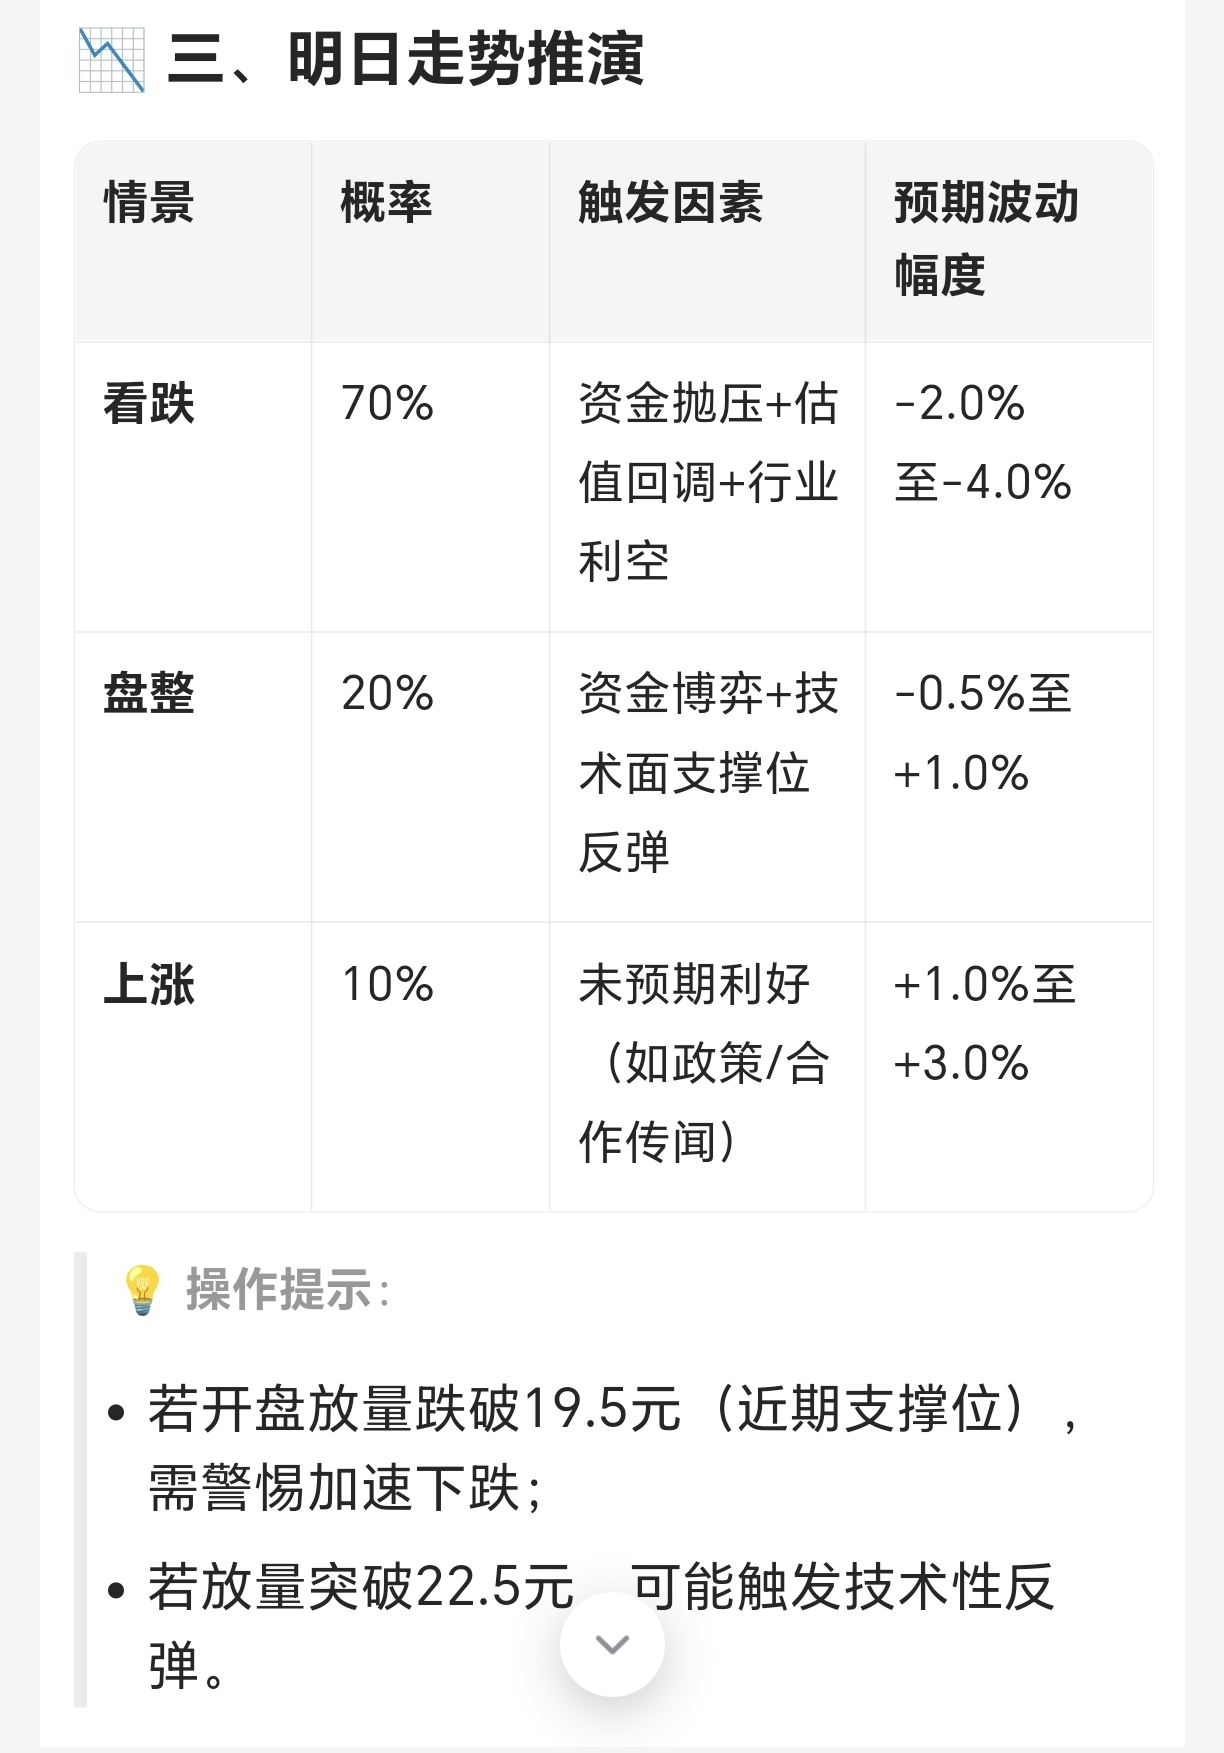Tap the scroll-down chevron floating button
Screen dimensions: 1224x1753
612,1644
